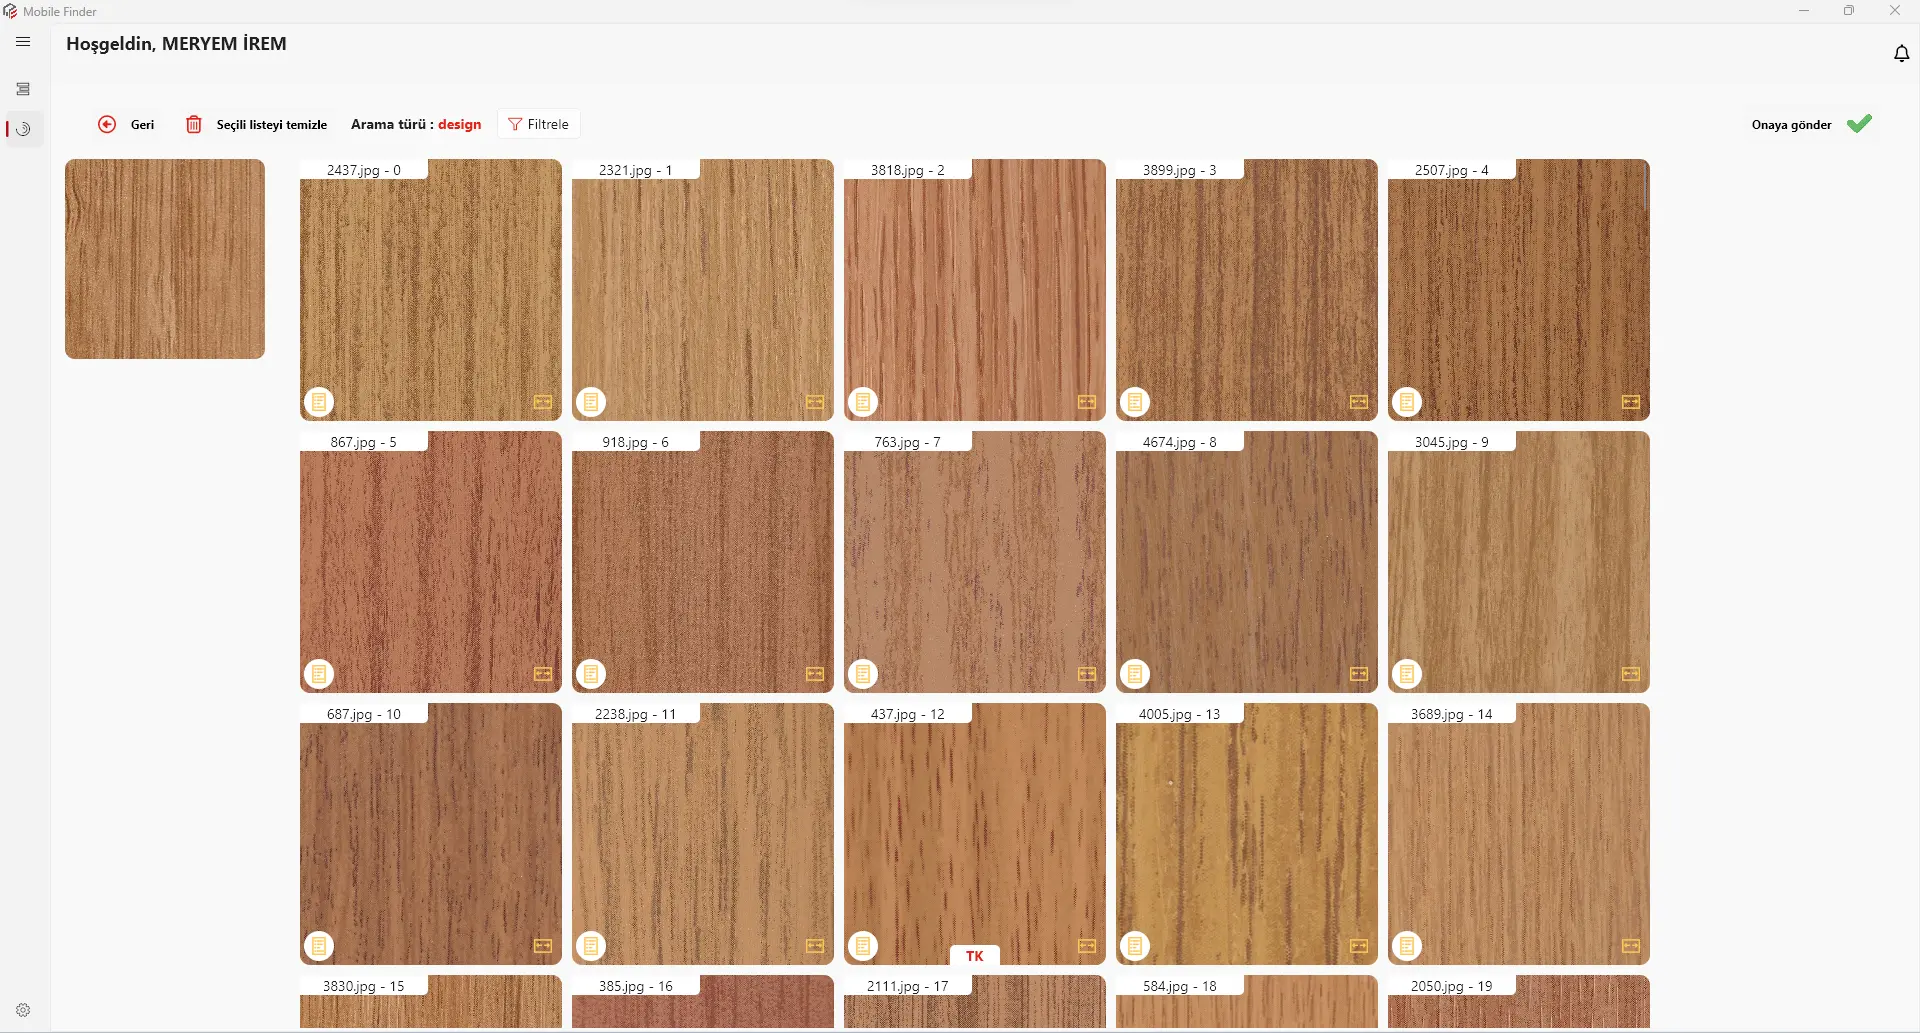The height and width of the screenshot is (1033, 1920).
Task: Click the compare icon on 2238.jpg
Action: [x=815, y=946]
